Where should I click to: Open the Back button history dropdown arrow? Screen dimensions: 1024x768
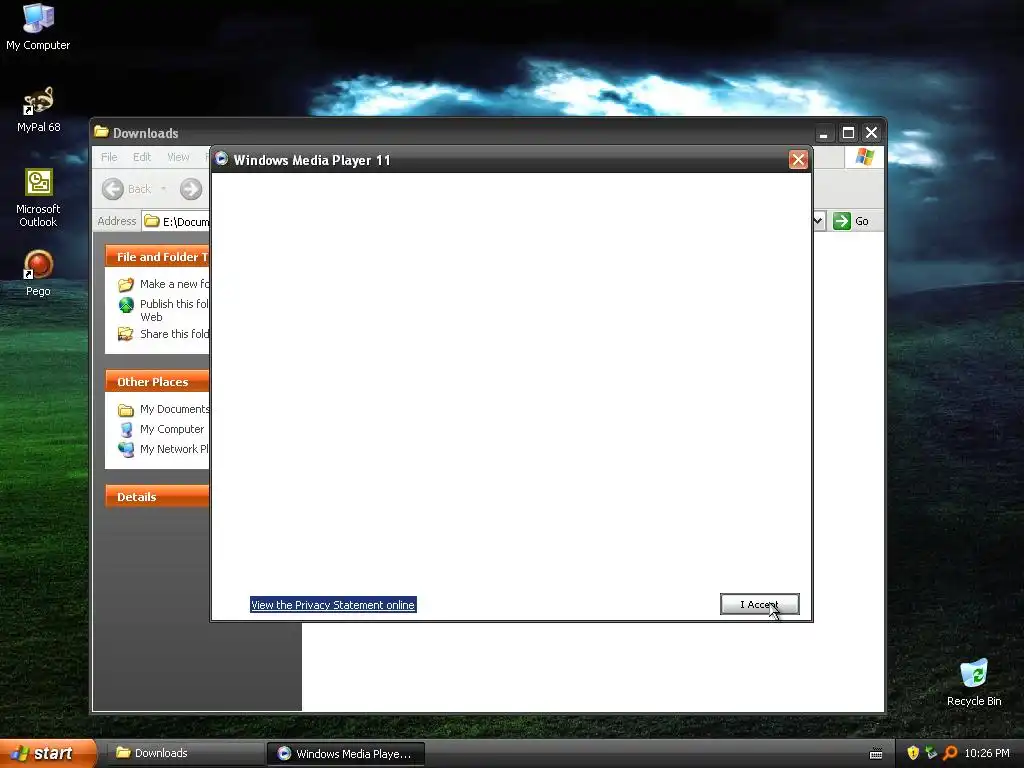(163, 189)
